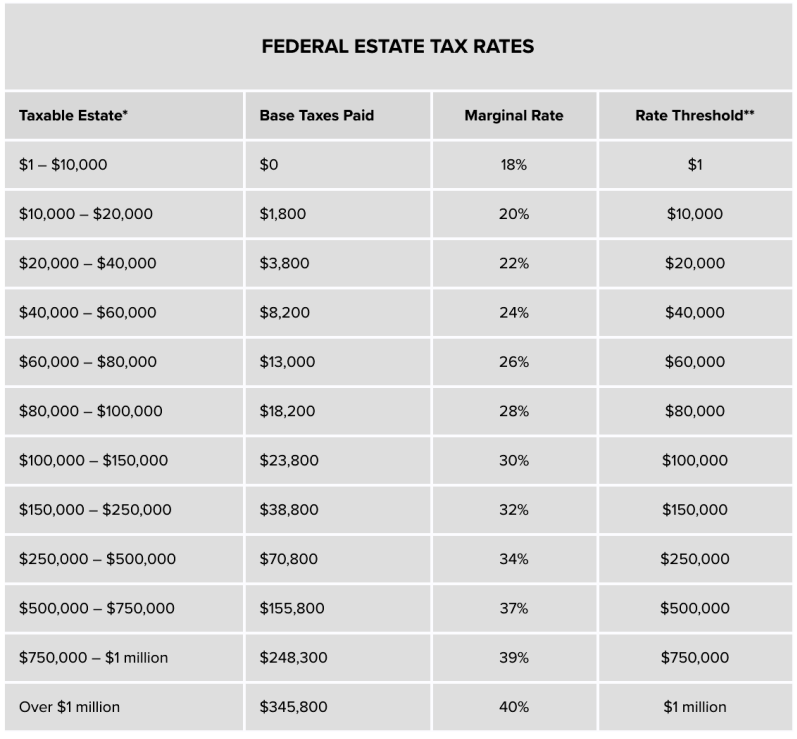The width and height of the screenshot is (797, 739).
Task: Click the 40% marginal rate cell
Action: coord(514,707)
